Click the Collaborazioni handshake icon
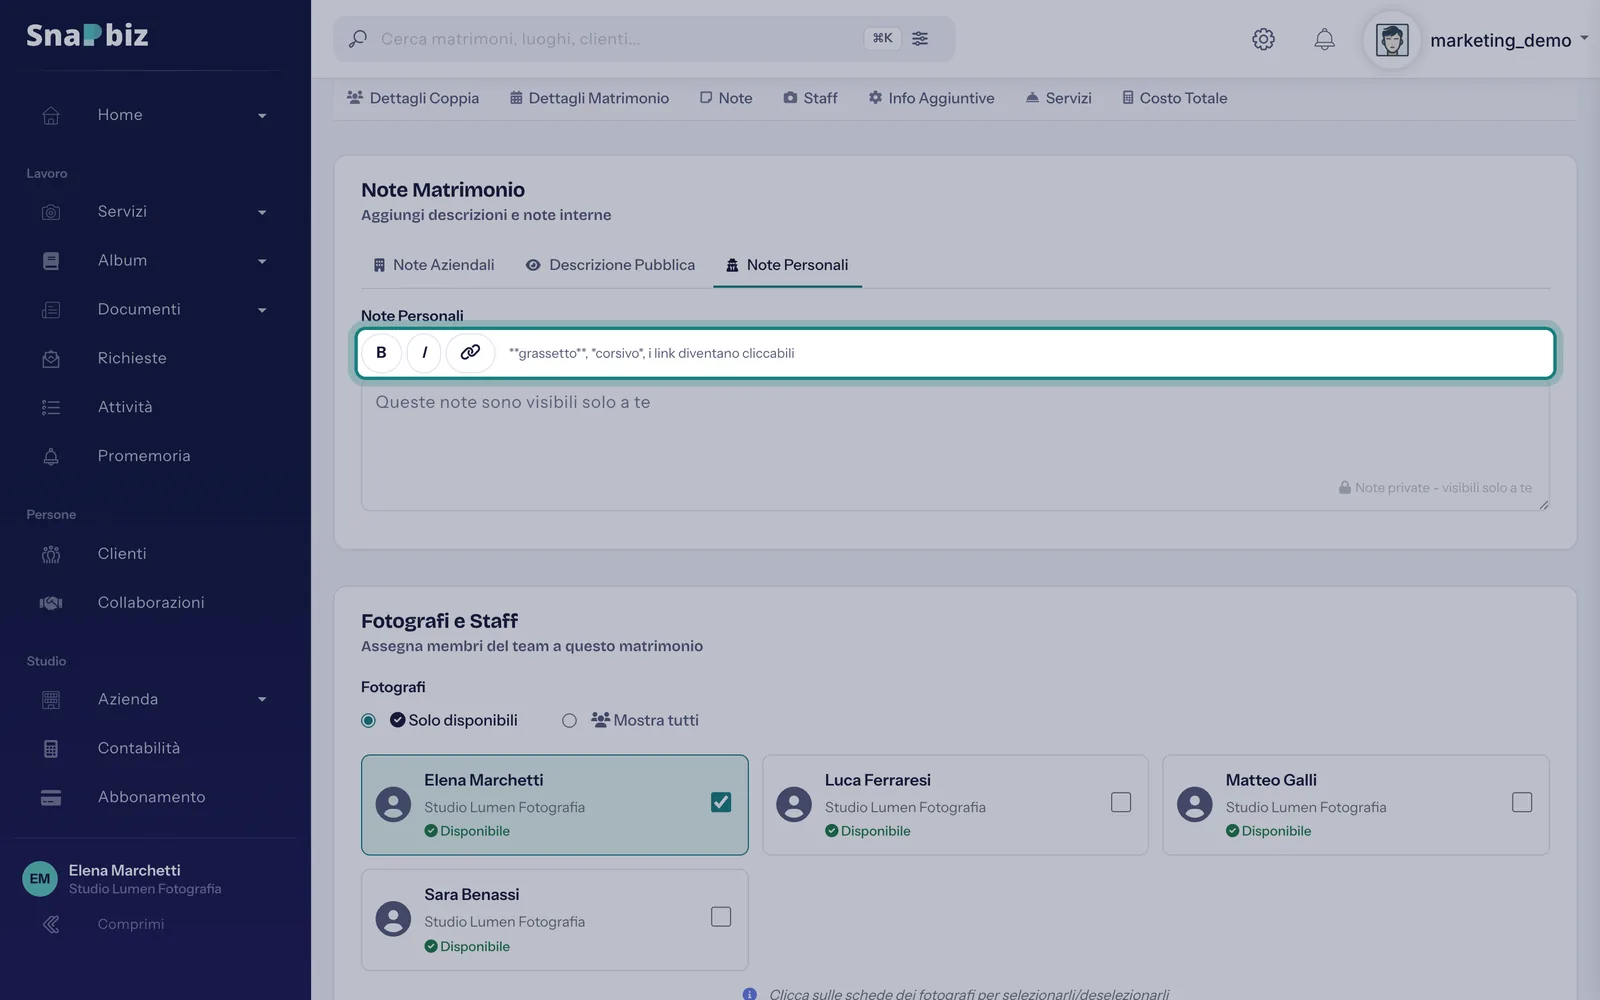Image resolution: width=1600 pixels, height=1000 pixels. pos(51,603)
